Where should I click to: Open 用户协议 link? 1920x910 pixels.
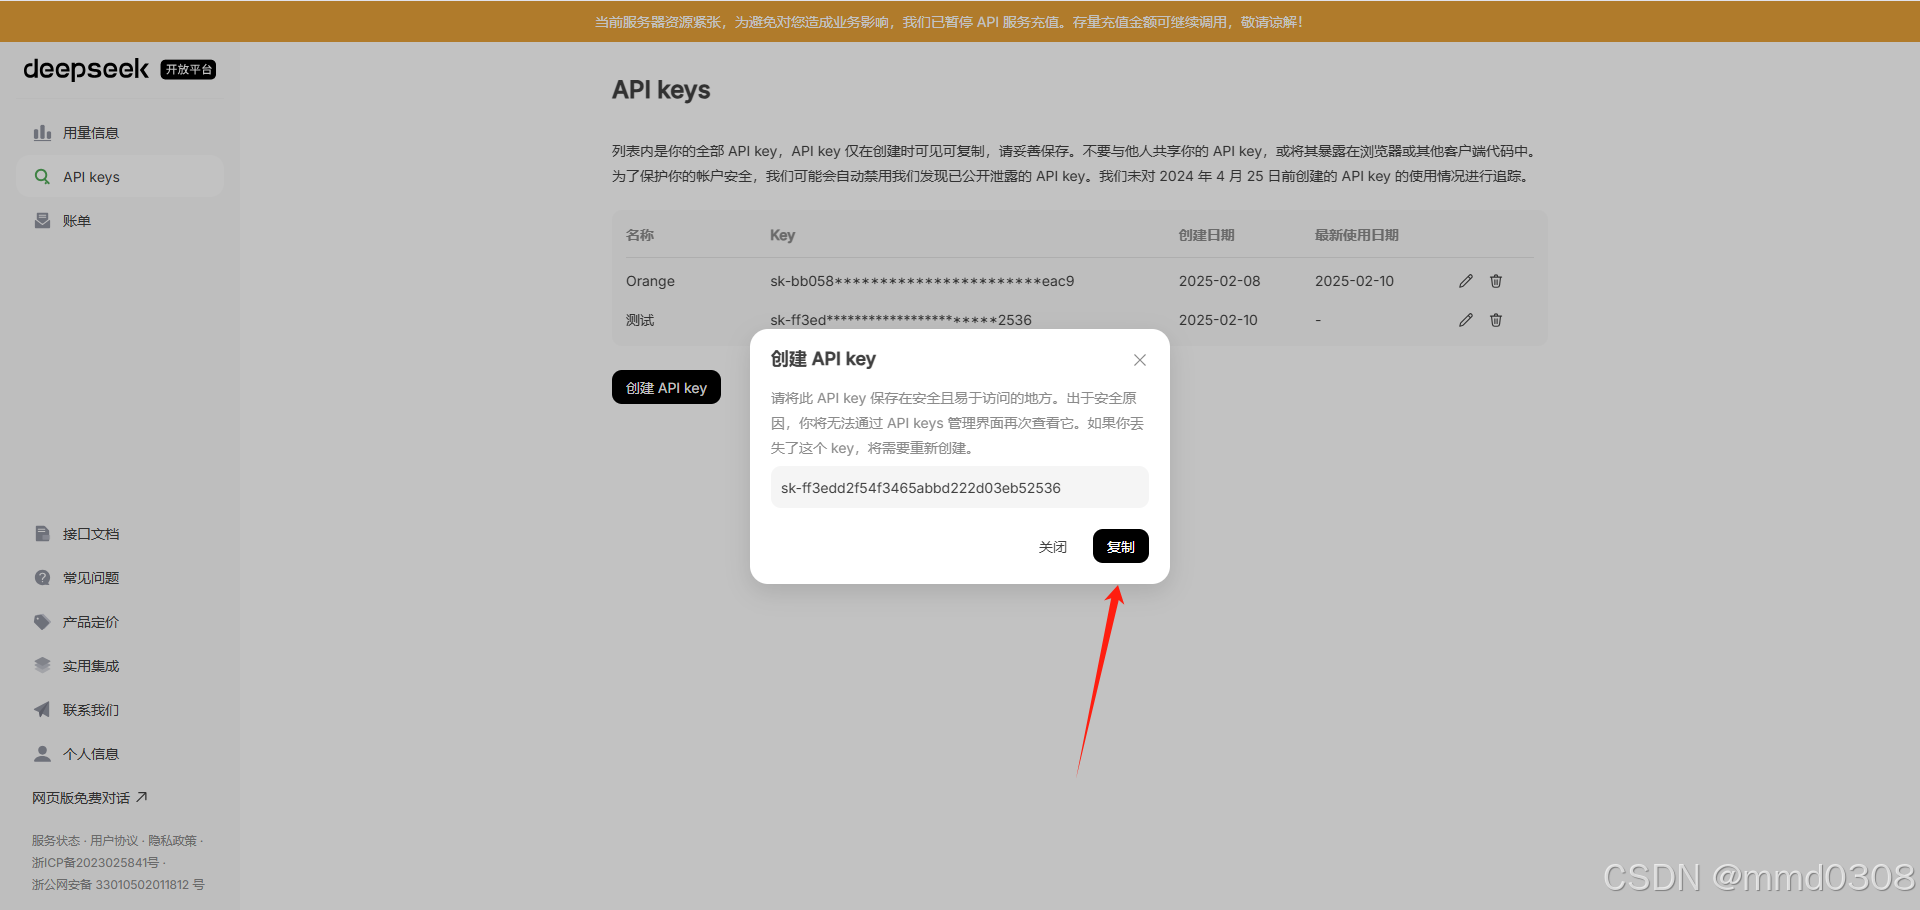point(114,841)
